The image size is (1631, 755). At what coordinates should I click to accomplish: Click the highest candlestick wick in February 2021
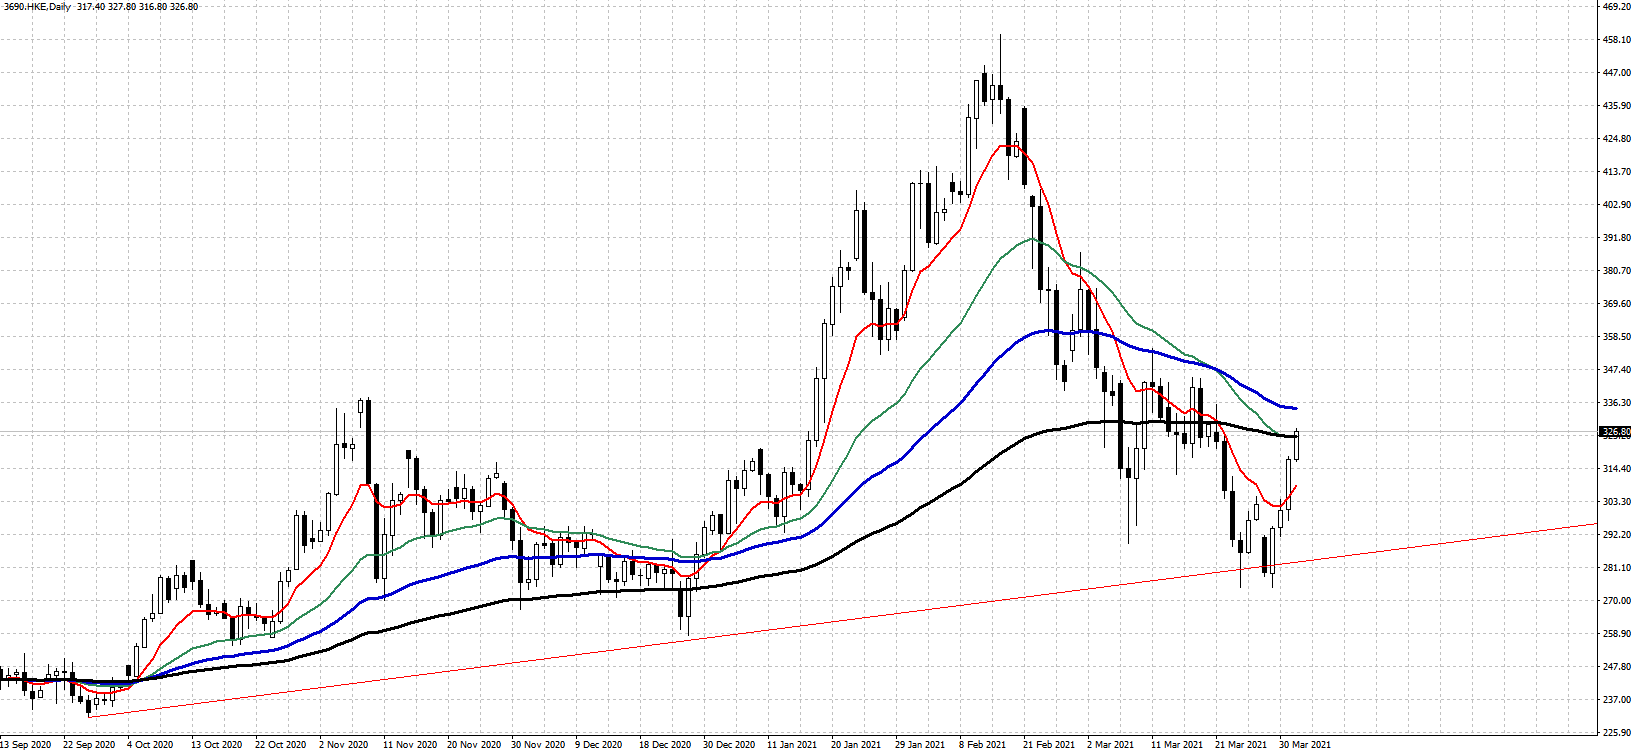[x=1000, y=37]
